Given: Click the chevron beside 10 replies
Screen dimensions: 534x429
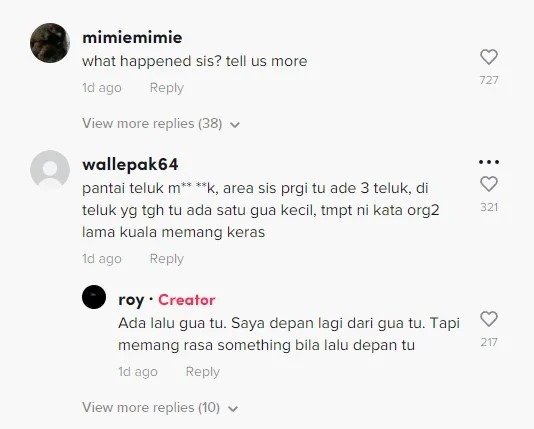Looking at the screenshot, I should point(233,409).
